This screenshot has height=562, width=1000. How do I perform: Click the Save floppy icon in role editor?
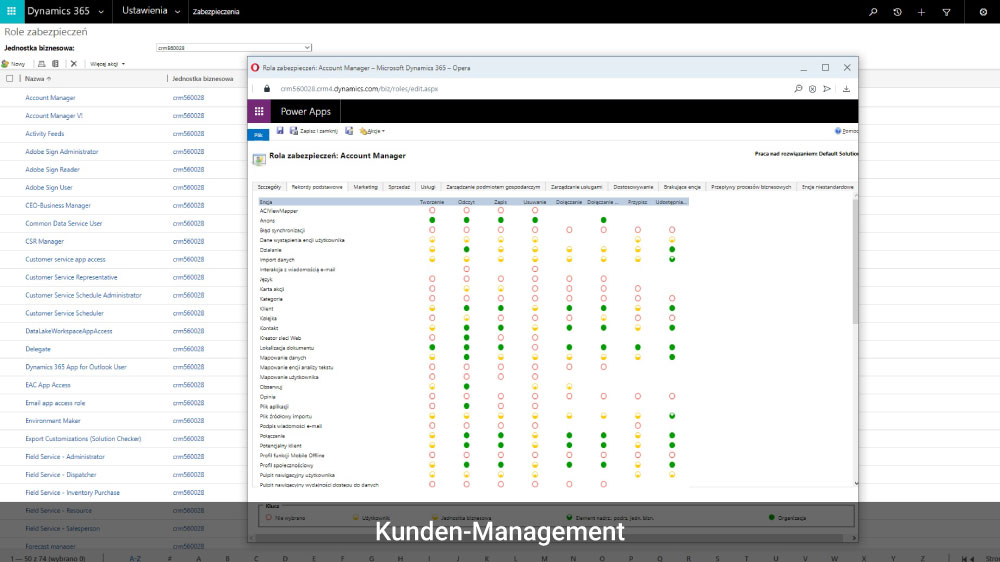279,131
